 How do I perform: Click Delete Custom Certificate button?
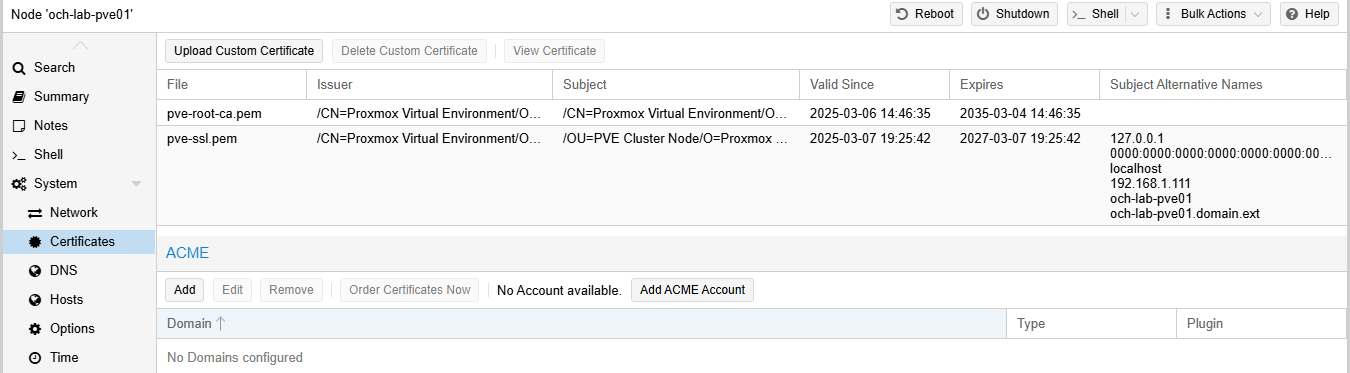[x=410, y=51]
